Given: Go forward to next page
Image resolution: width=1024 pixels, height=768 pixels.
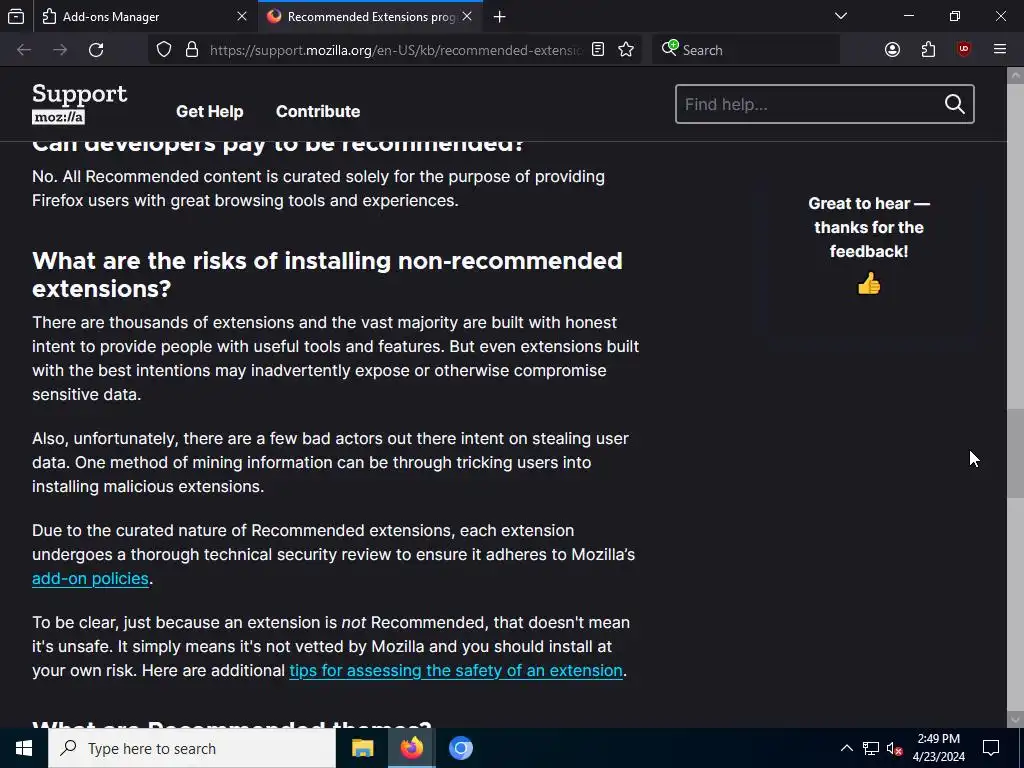Looking at the screenshot, I should 60,50.
